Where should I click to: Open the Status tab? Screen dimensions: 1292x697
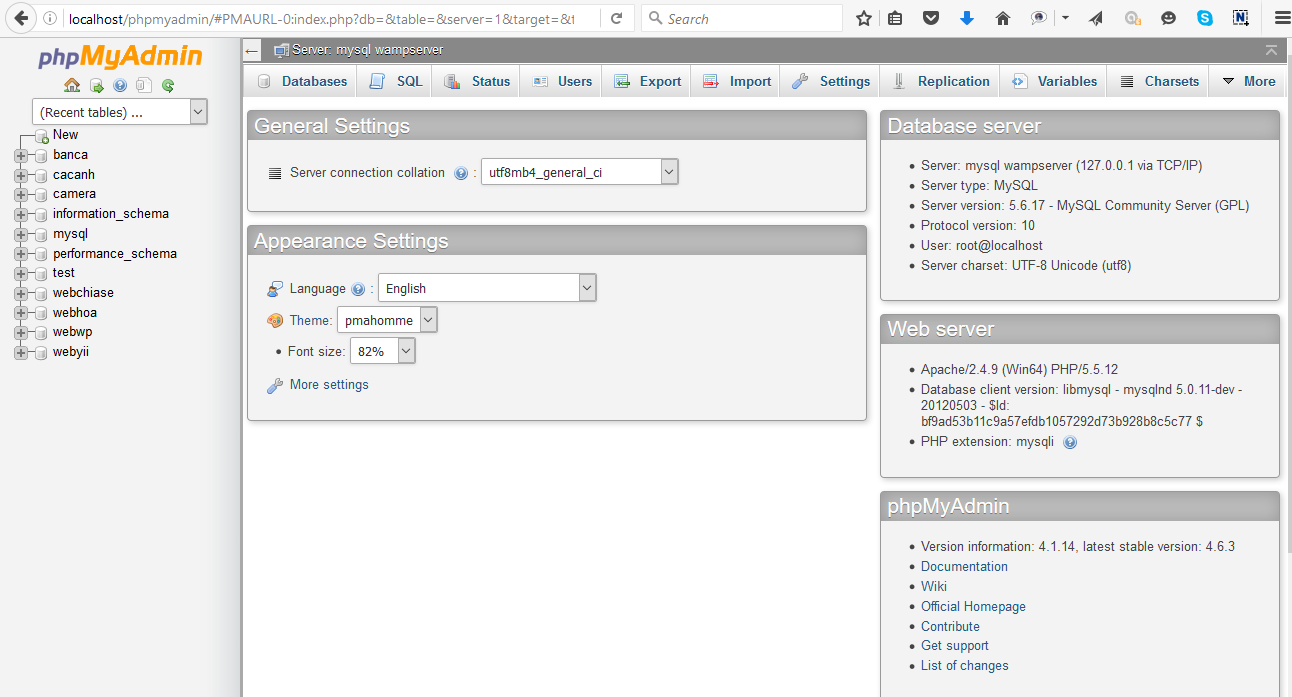tap(477, 81)
